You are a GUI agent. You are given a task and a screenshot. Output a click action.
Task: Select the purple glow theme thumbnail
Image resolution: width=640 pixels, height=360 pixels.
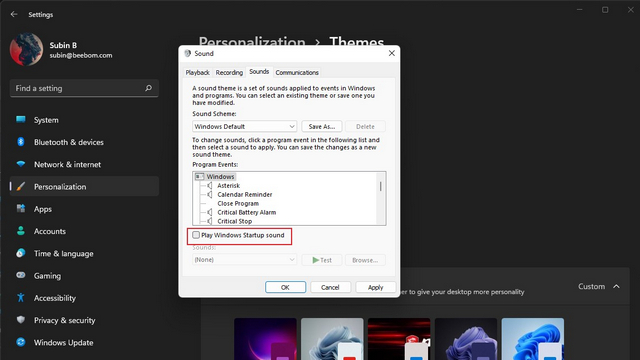tap(265, 339)
